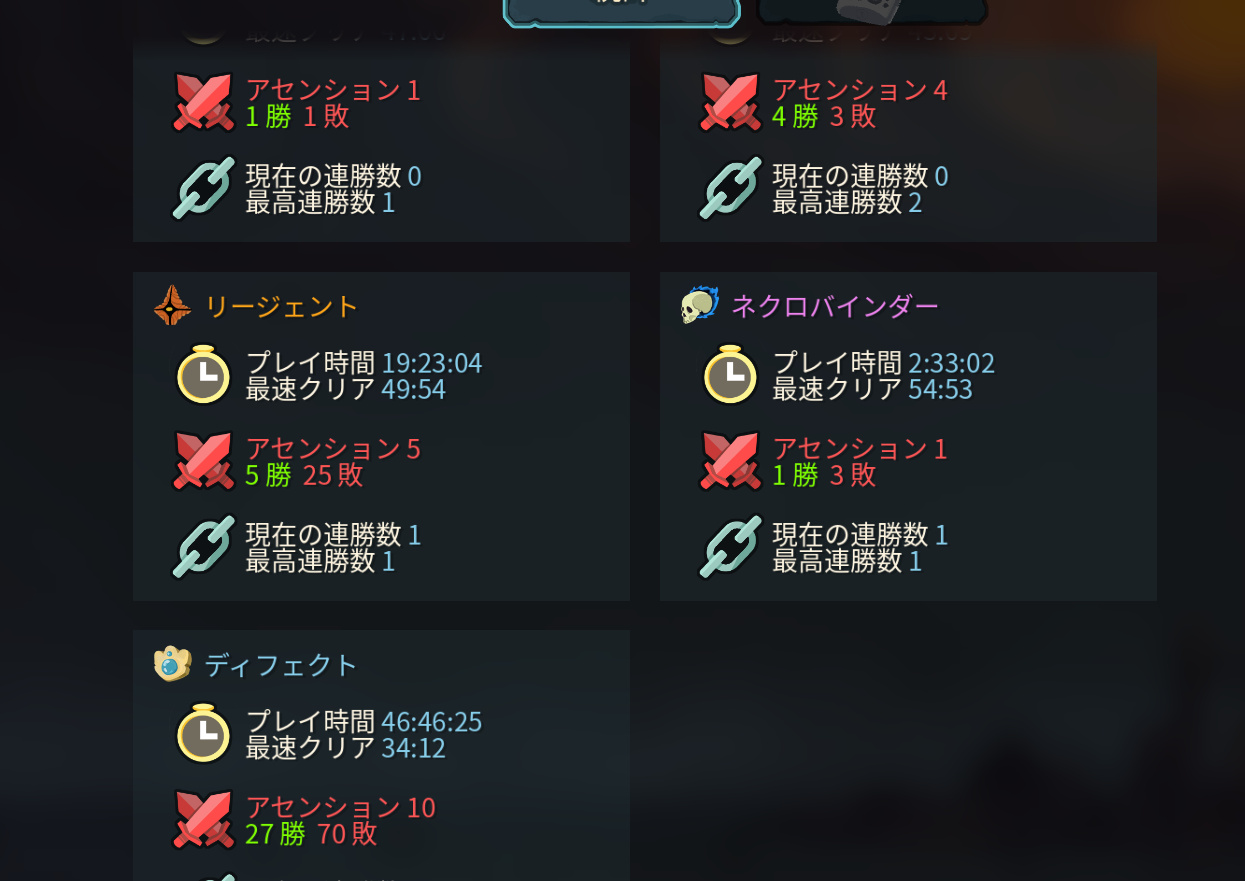Click the crossed swords icon beside アセンション 5
1245x881 pixels.
(204, 461)
